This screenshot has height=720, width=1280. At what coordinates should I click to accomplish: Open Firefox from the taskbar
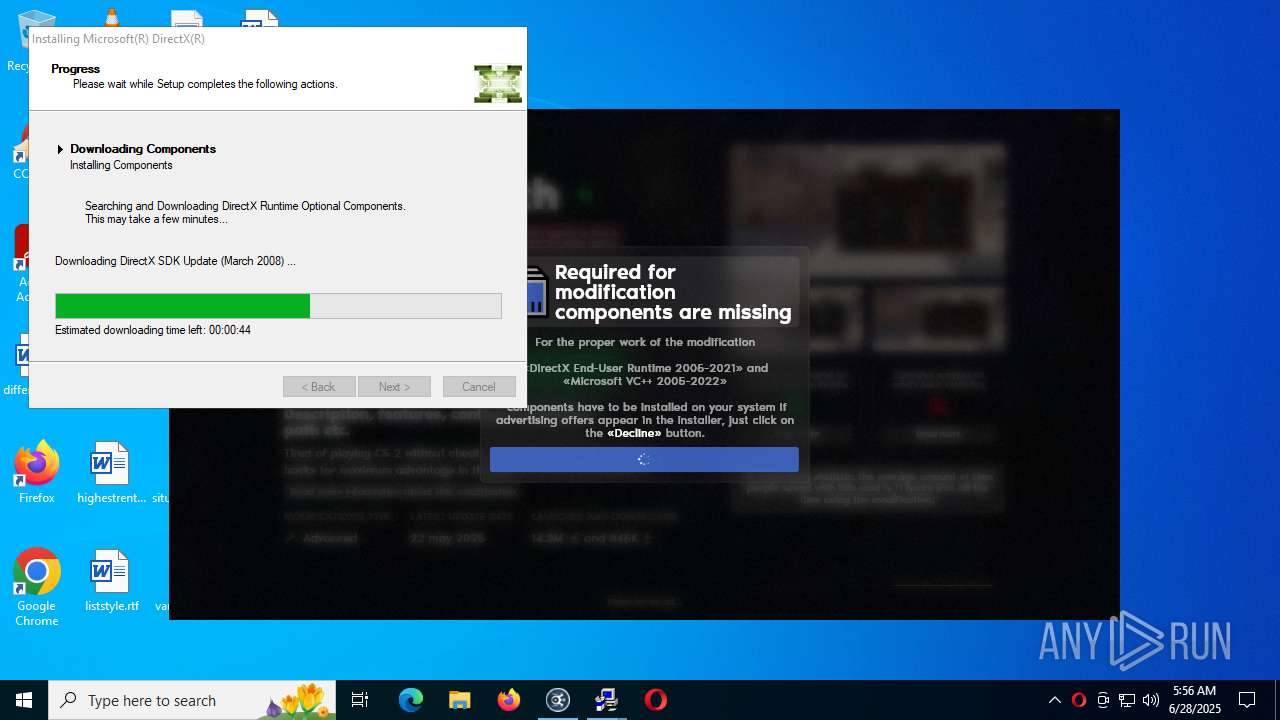(509, 700)
